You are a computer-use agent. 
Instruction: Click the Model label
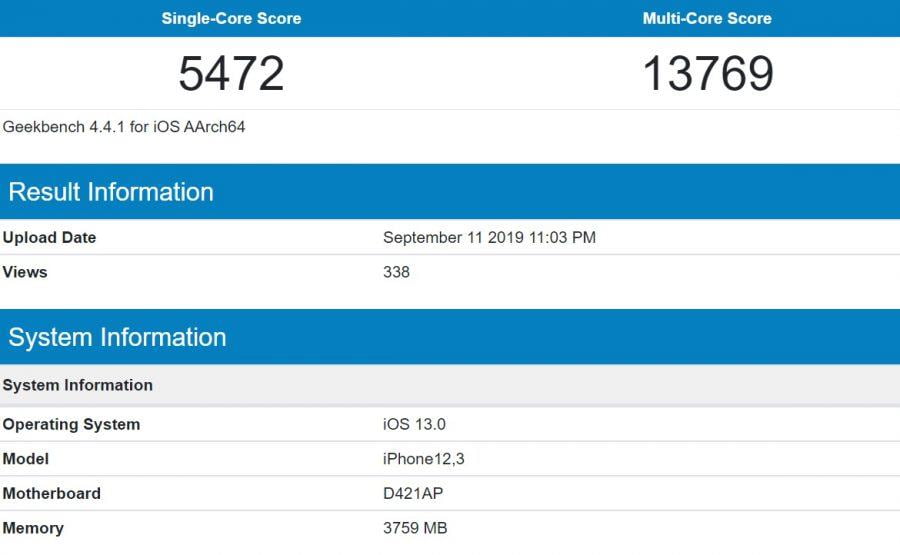[x=26, y=459]
